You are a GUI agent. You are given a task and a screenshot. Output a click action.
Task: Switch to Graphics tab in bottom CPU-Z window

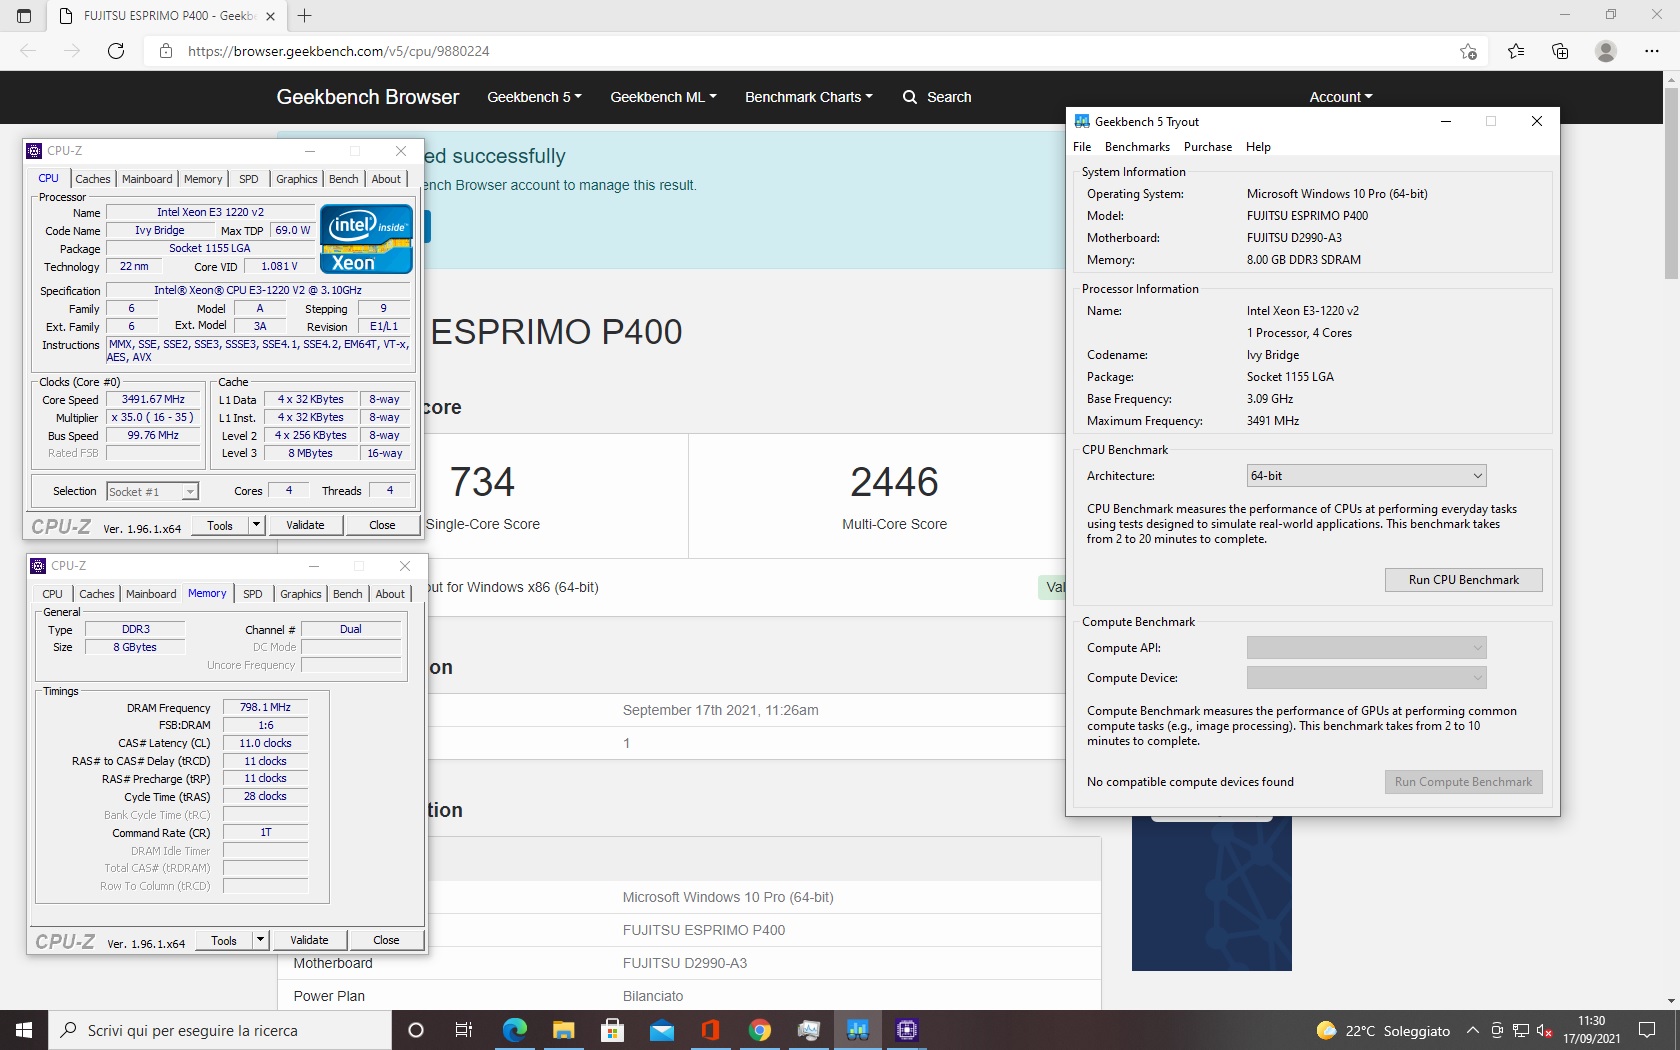[301, 594]
